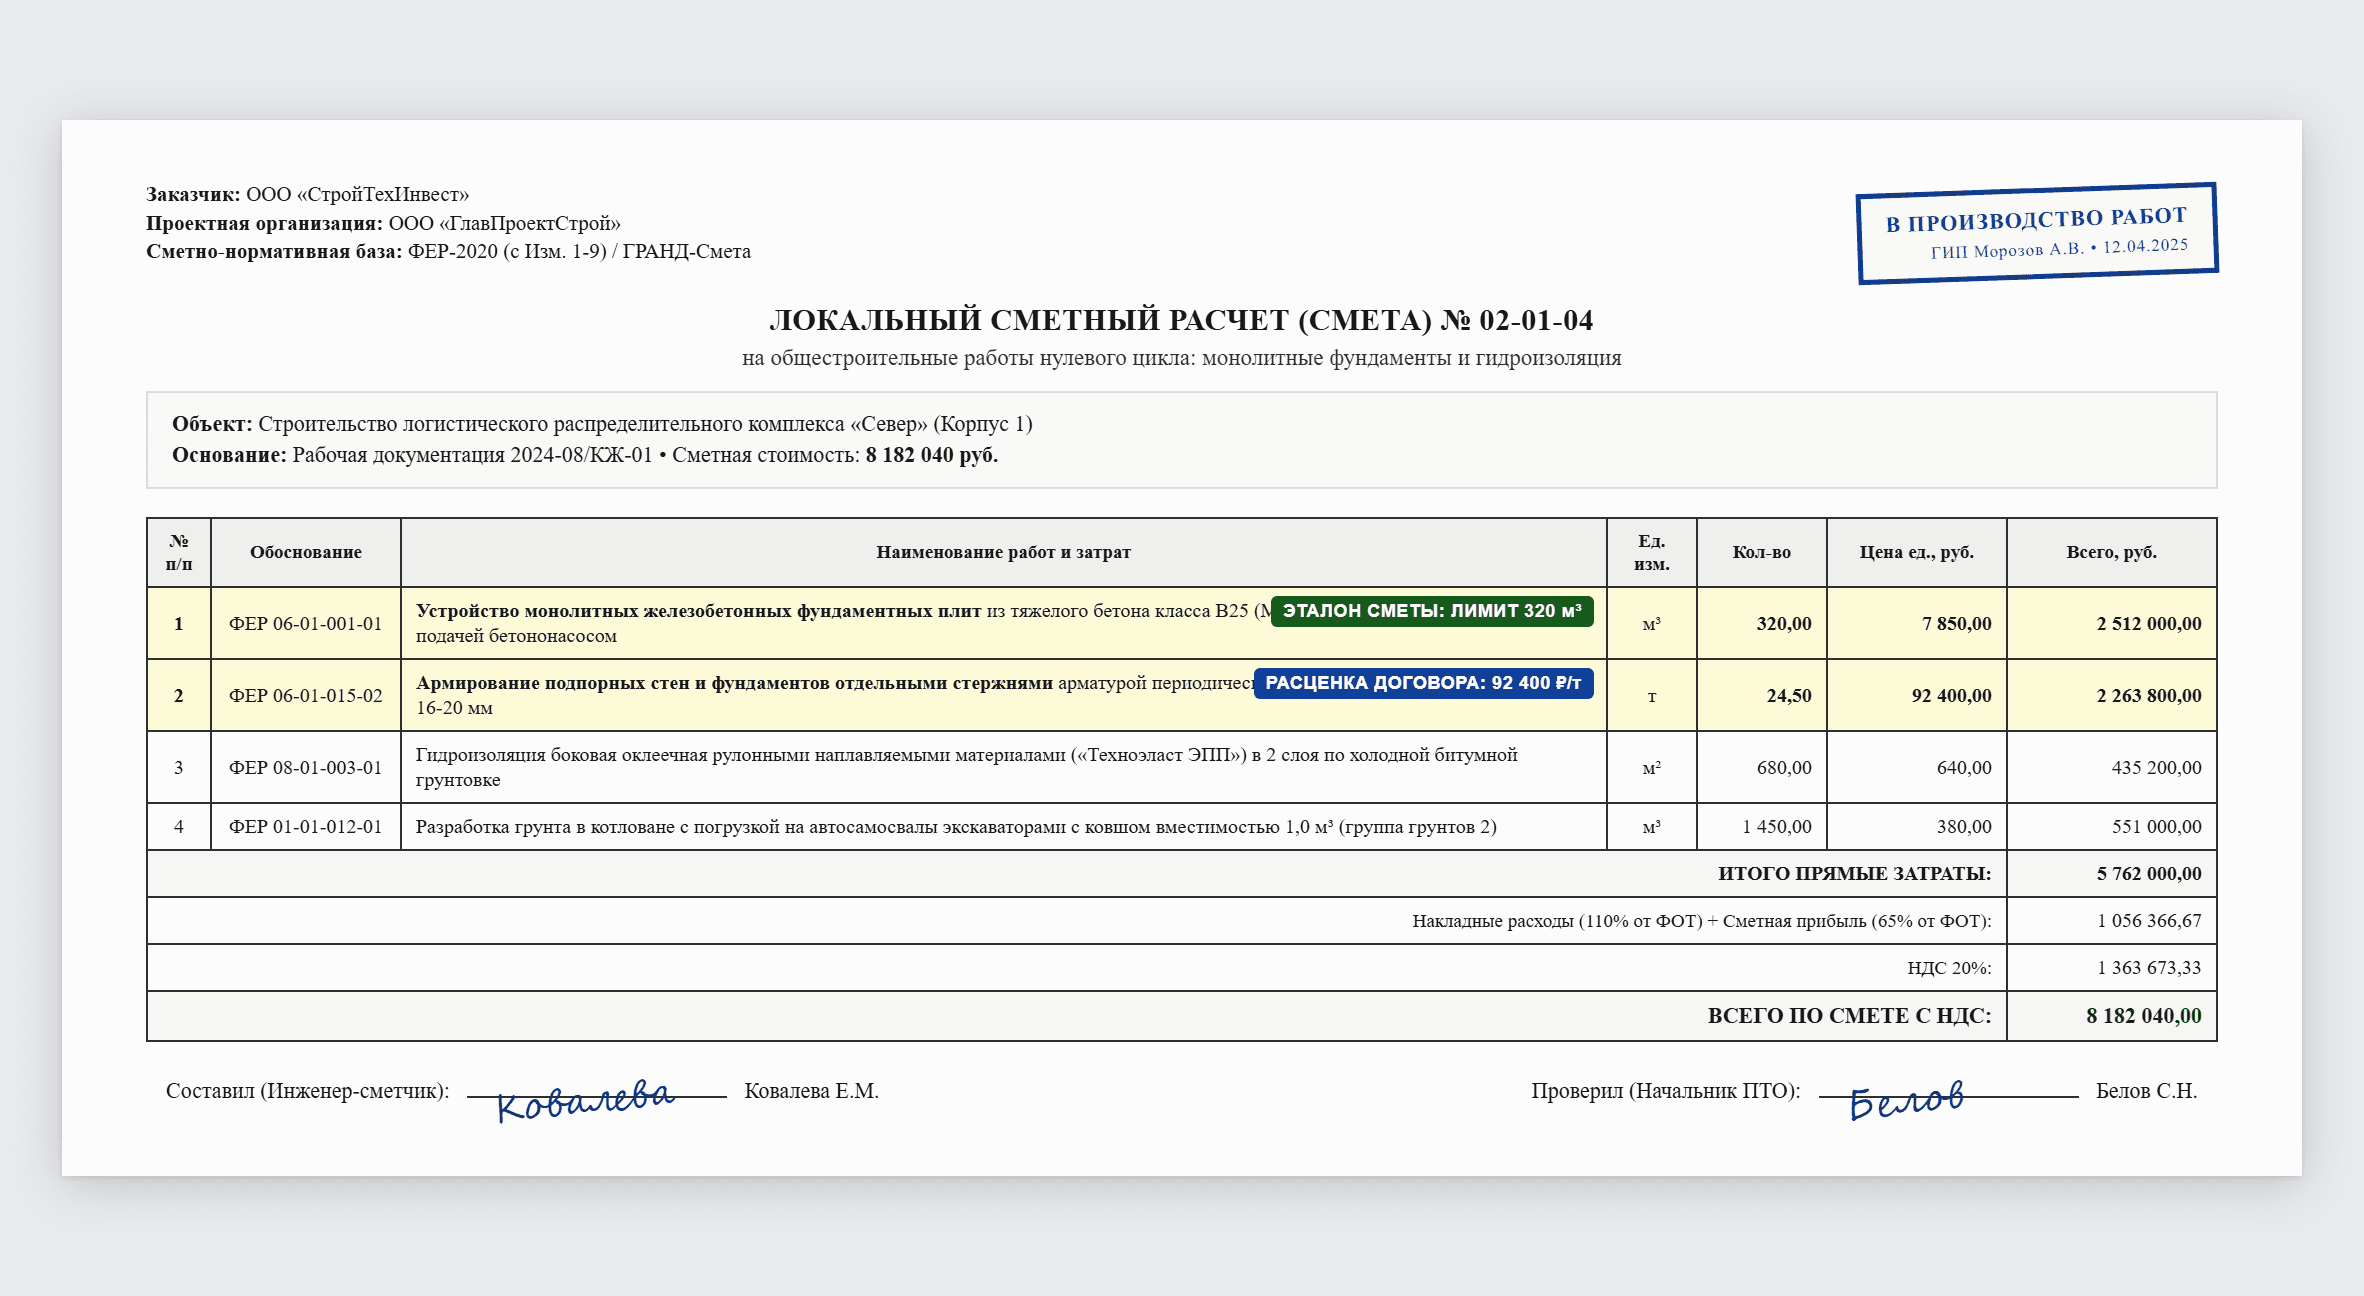Click the blue badge 'РАСЦЕНКА ДОГОВОРА: 92 400 ₽/т'
This screenshot has height=1296, width=2364.
(x=1423, y=683)
